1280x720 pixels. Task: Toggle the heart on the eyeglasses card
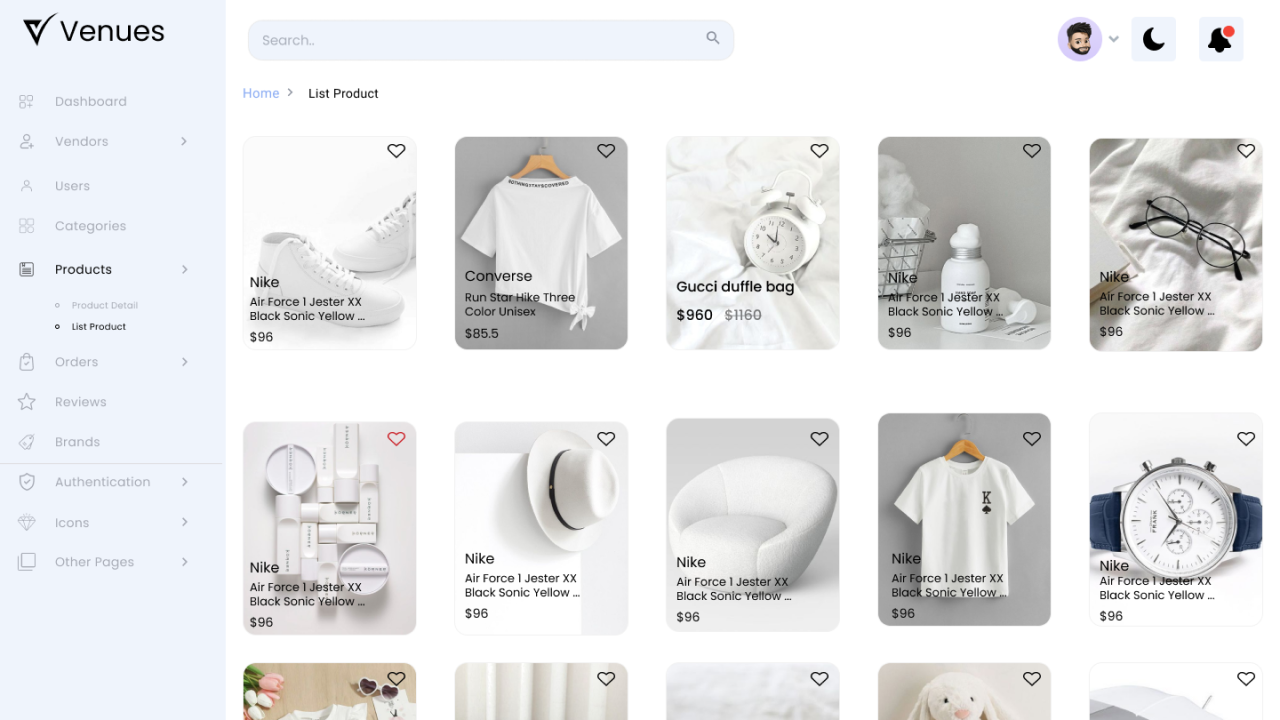pos(1246,151)
